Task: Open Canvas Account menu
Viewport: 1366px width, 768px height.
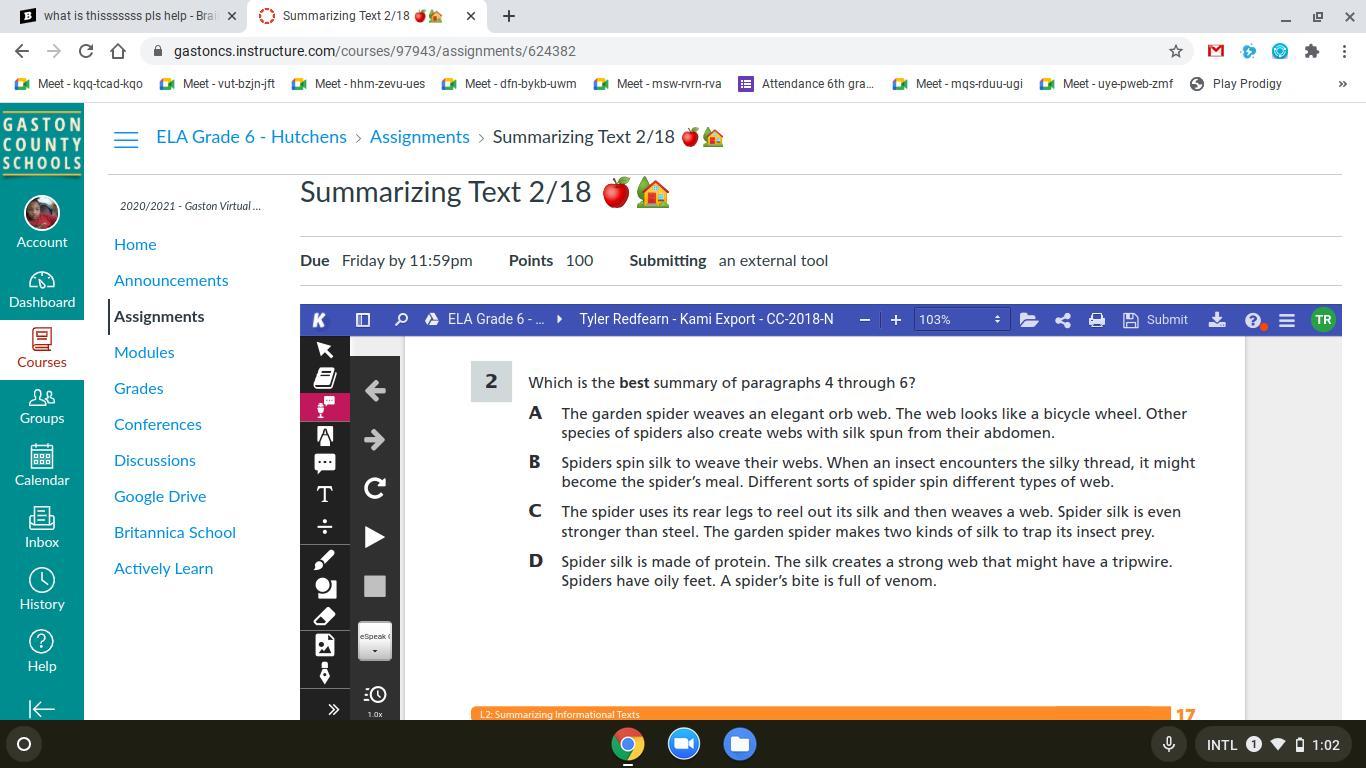Action: tap(42, 222)
